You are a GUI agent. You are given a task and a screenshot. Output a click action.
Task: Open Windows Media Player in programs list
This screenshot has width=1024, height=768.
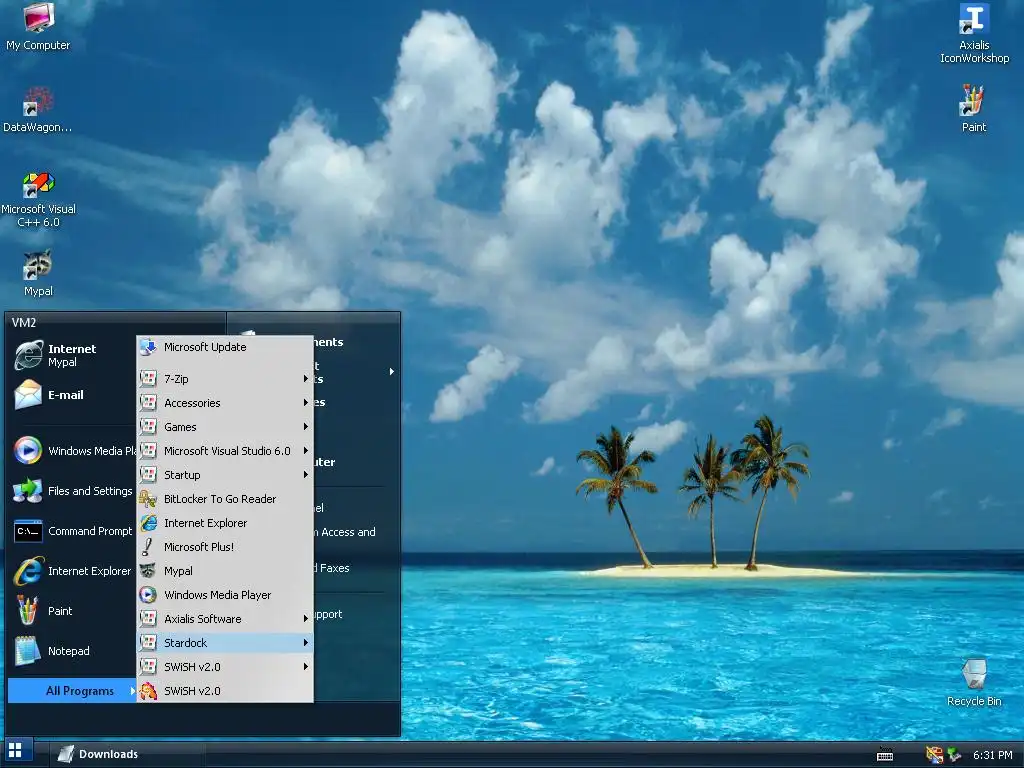click(225, 595)
